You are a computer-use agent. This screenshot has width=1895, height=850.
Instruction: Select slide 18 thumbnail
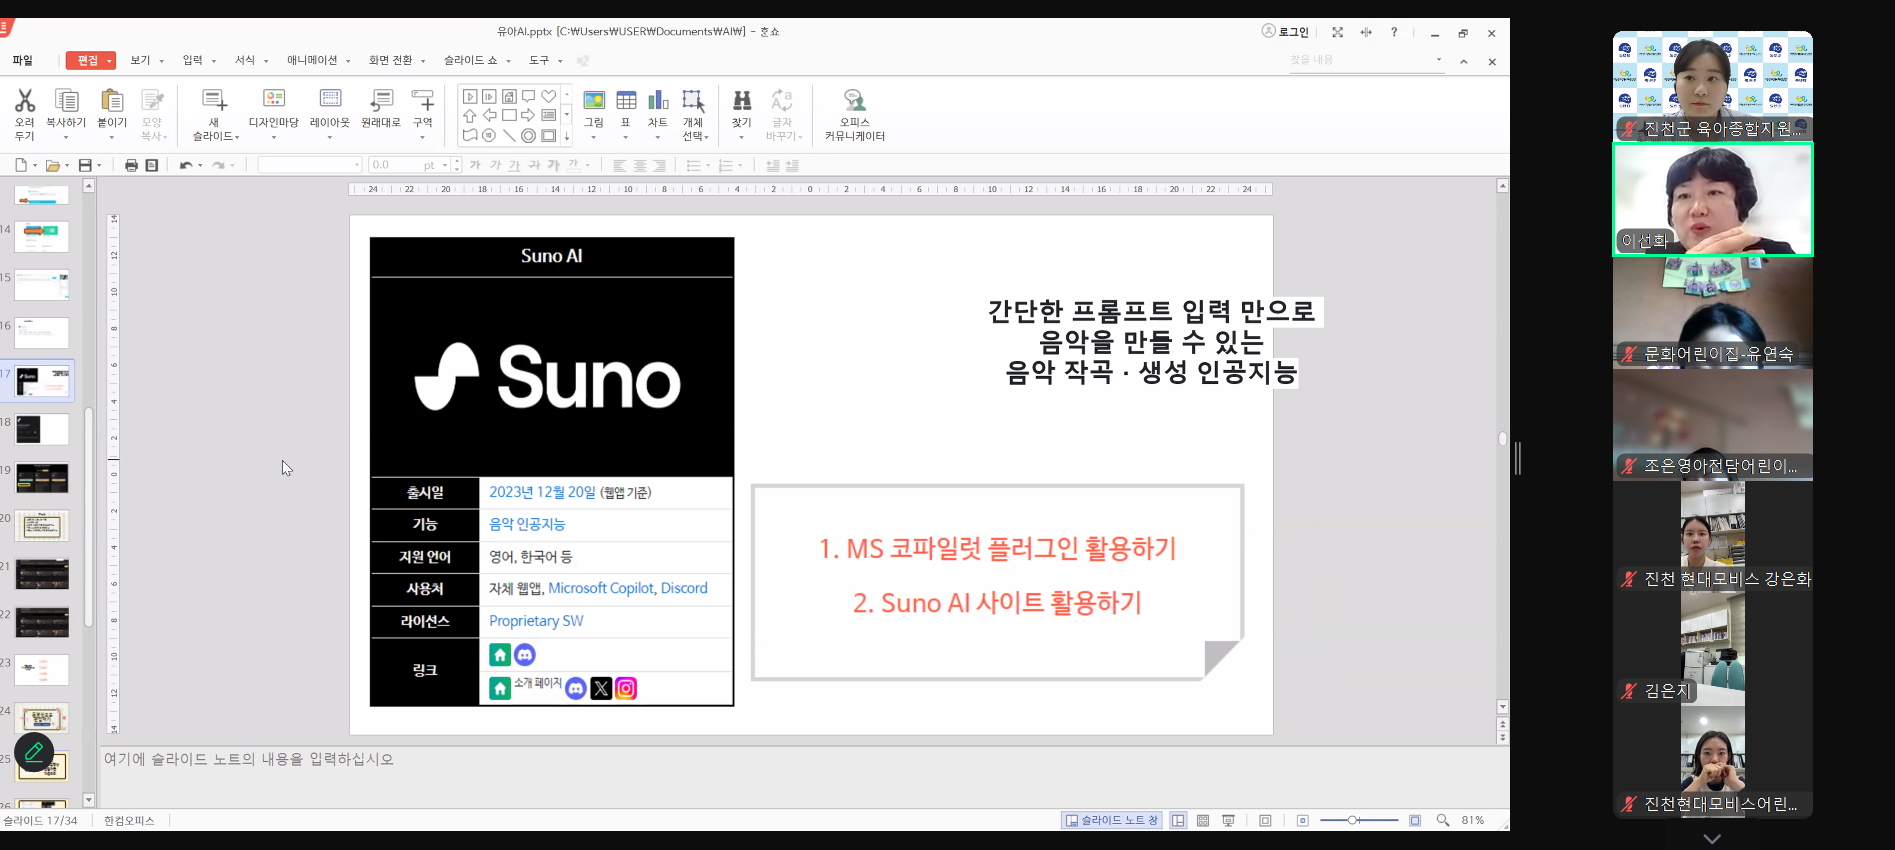(42, 429)
